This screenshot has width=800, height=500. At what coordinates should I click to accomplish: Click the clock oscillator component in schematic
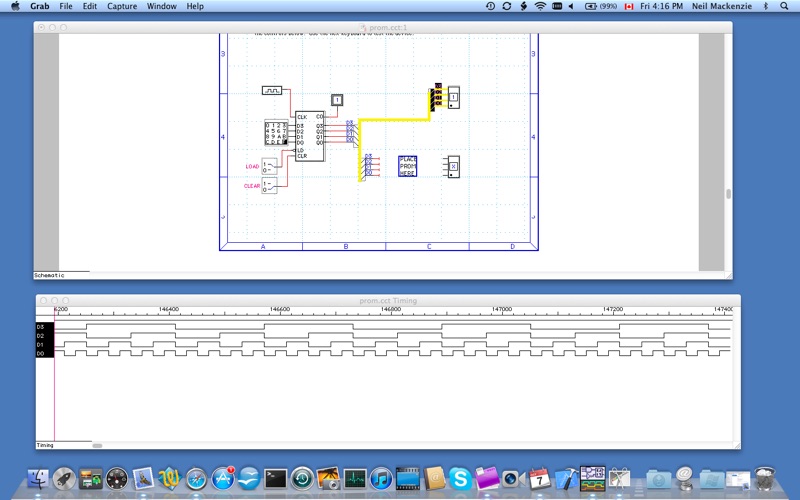(x=271, y=90)
